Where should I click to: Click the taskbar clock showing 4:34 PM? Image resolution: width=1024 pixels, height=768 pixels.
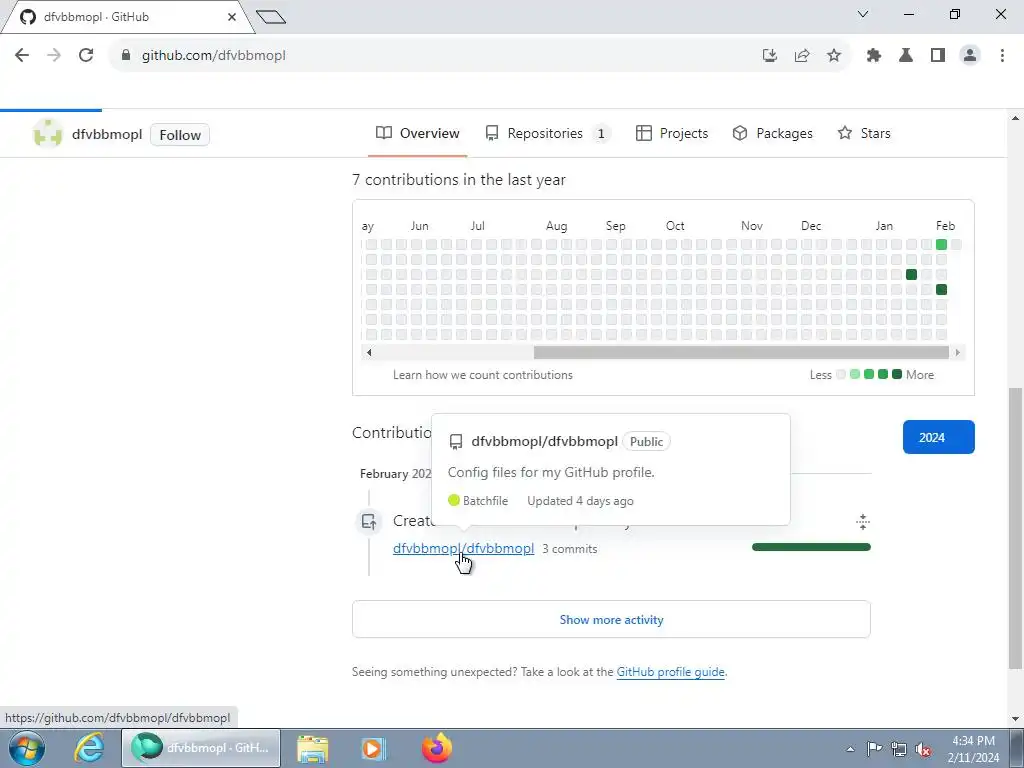point(973,749)
